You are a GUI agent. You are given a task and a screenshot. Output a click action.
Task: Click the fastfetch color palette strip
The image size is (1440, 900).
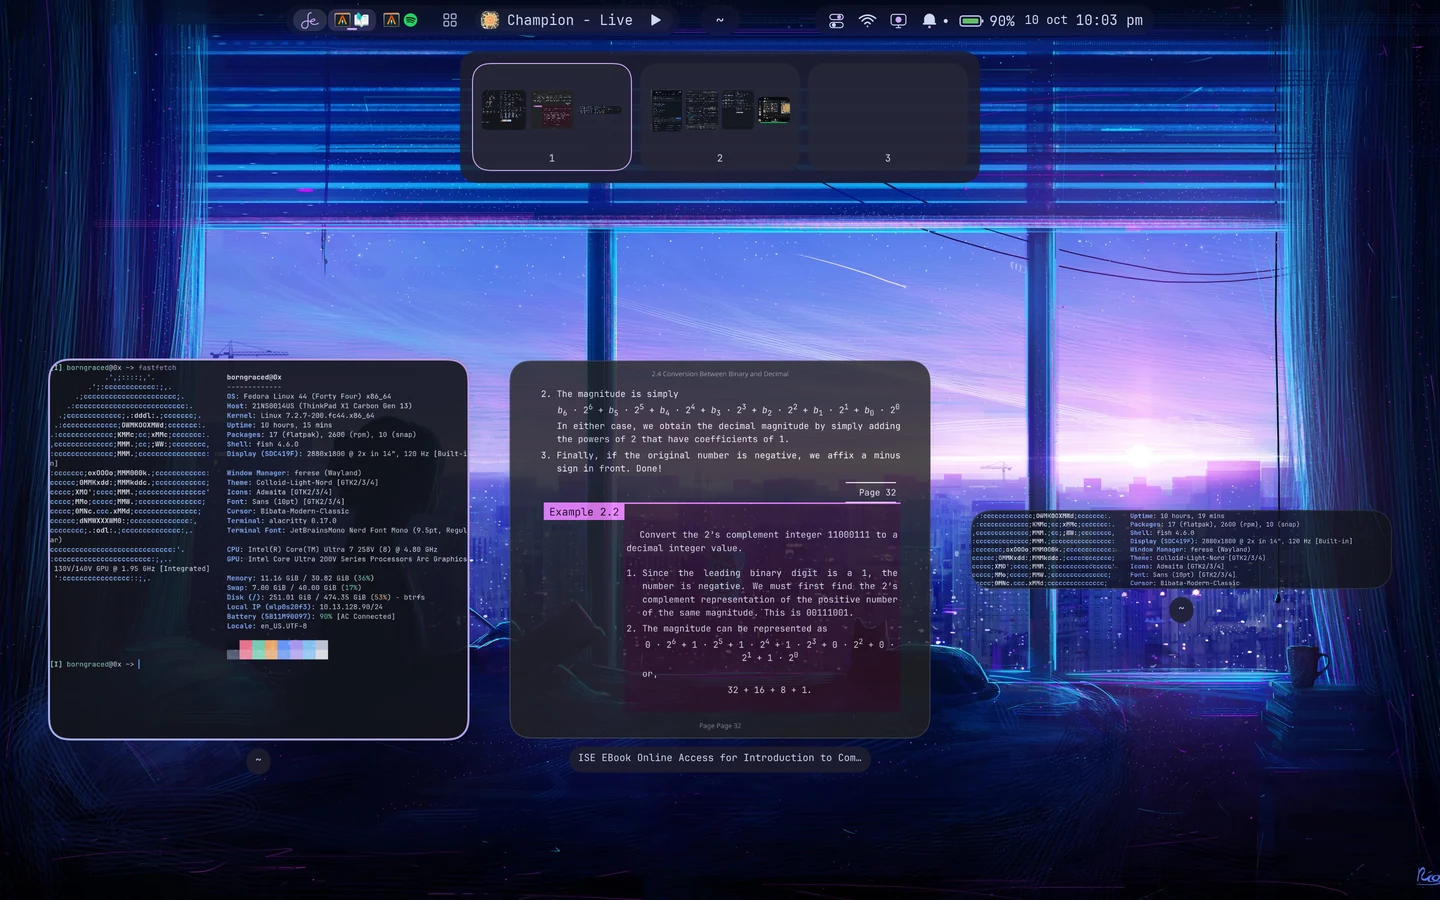coord(277,650)
